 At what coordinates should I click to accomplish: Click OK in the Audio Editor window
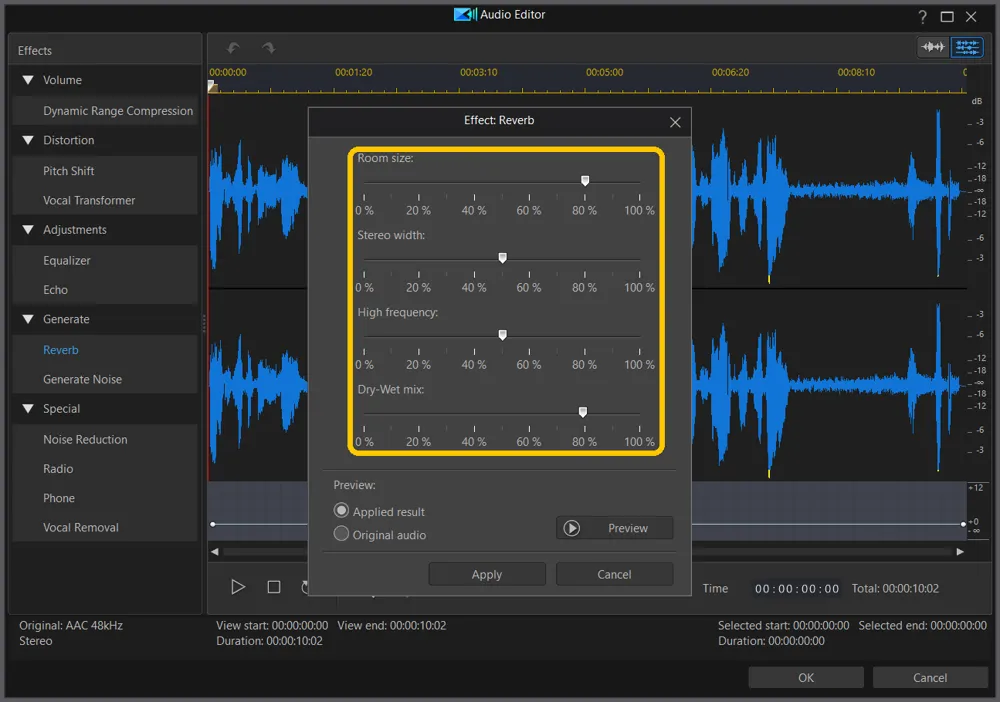coord(806,677)
